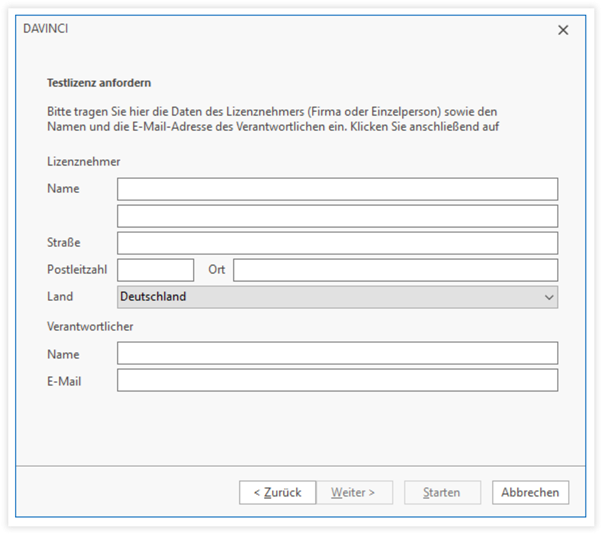The width and height of the screenshot is (602, 534).
Task: Click the Postleitzahl label
Action: (77, 270)
